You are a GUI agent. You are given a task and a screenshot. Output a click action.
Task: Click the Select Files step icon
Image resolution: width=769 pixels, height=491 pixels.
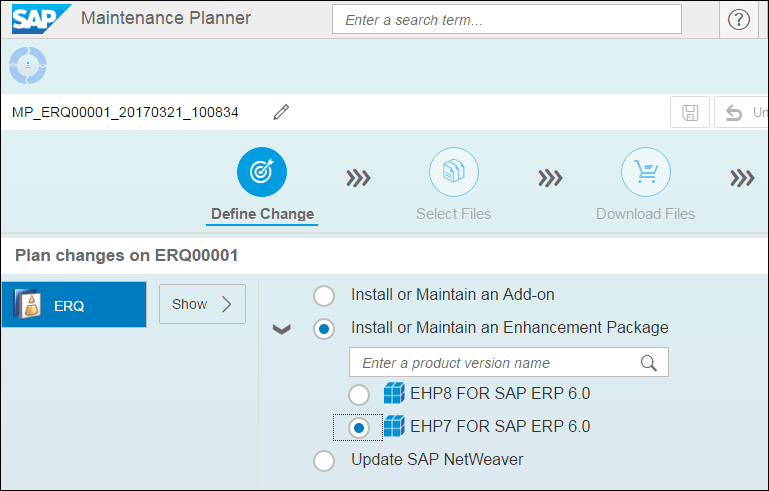point(454,172)
